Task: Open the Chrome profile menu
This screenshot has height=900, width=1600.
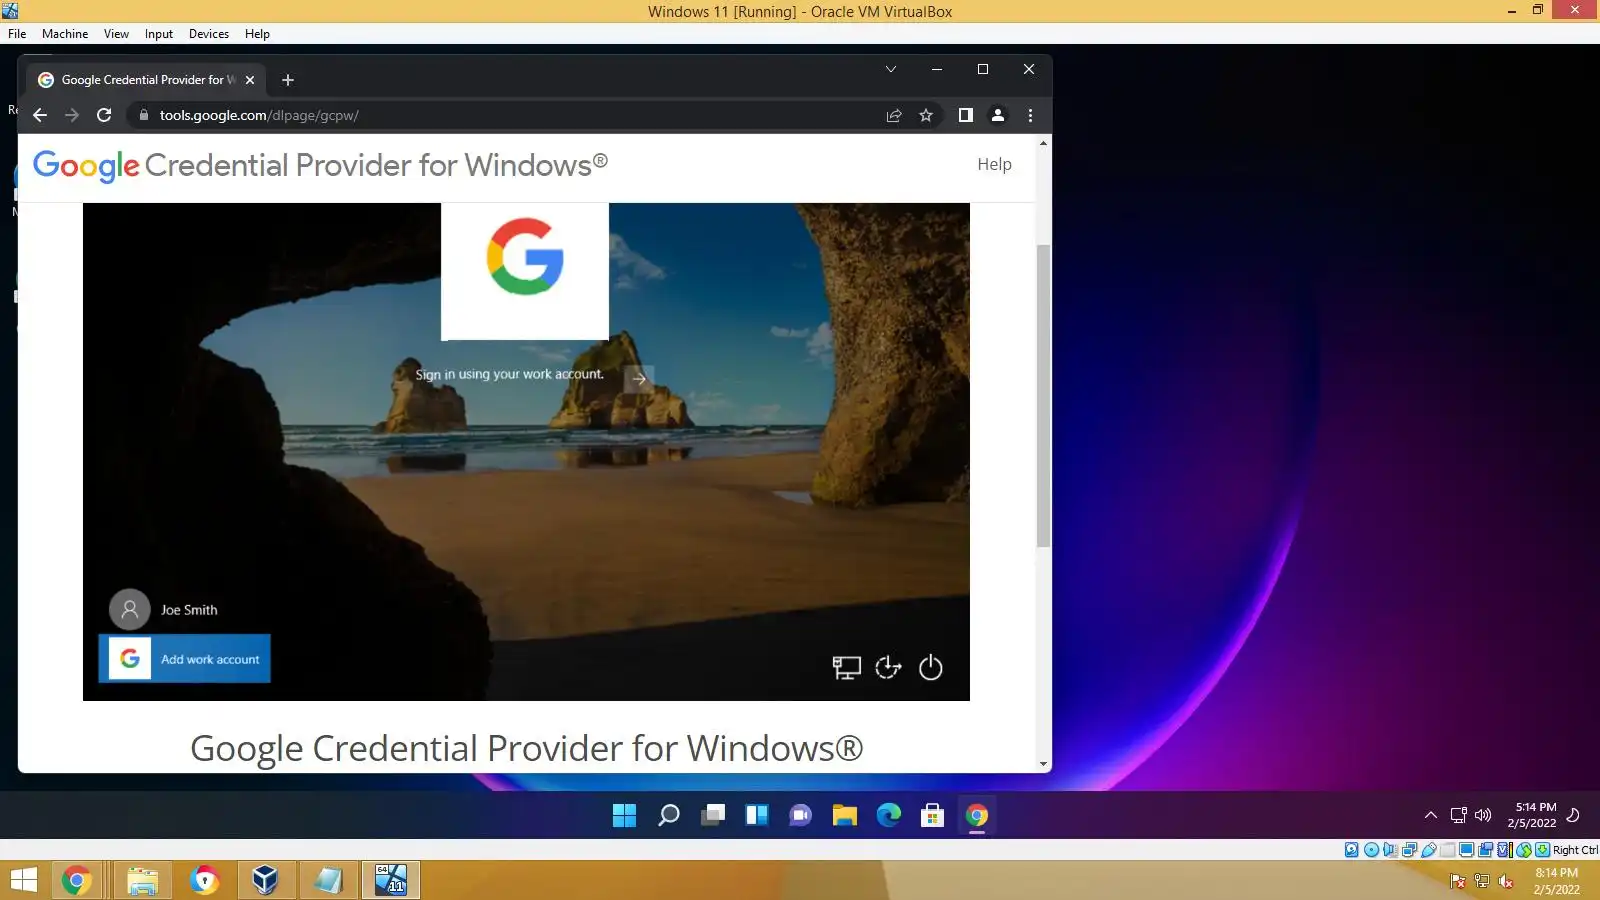Action: tap(998, 115)
